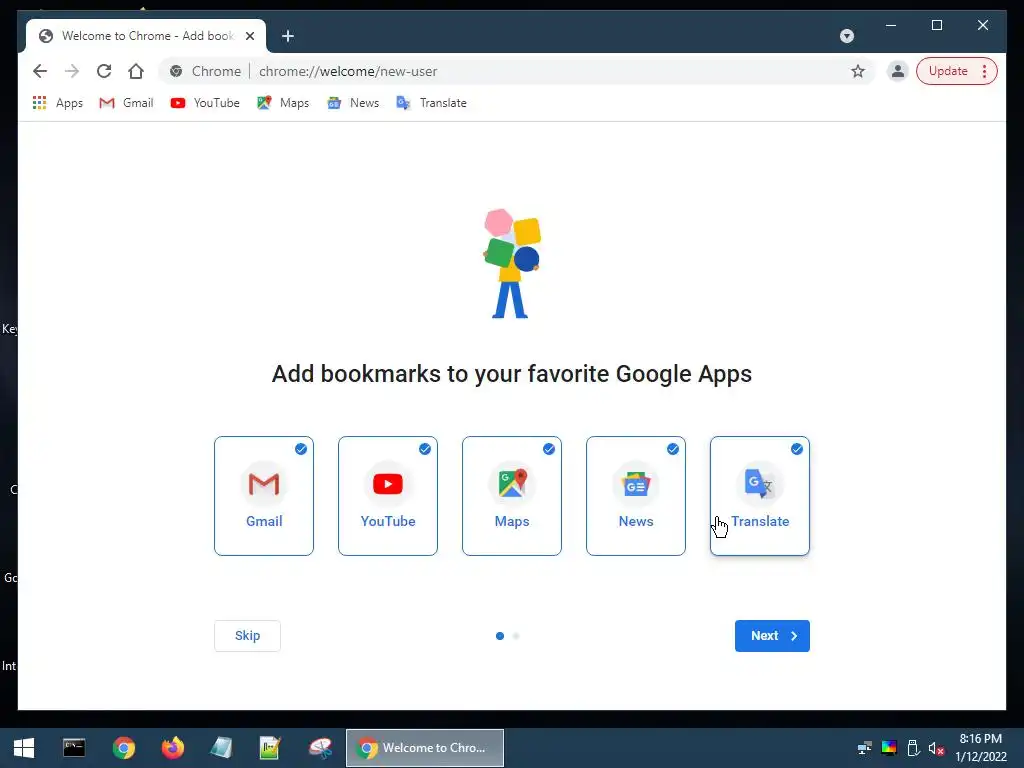
Task: Reload the welcome page
Action: pyautogui.click(x=104, y=71)
